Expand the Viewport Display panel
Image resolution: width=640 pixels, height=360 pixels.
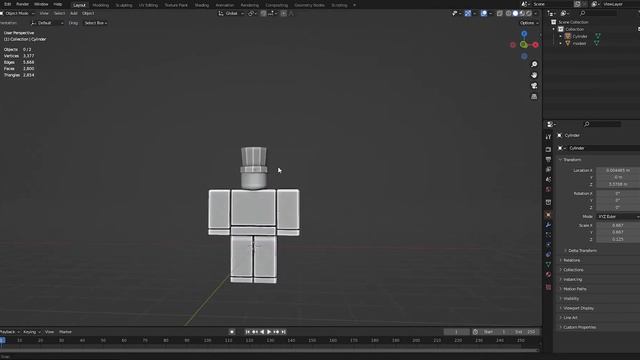pos(578,308)
